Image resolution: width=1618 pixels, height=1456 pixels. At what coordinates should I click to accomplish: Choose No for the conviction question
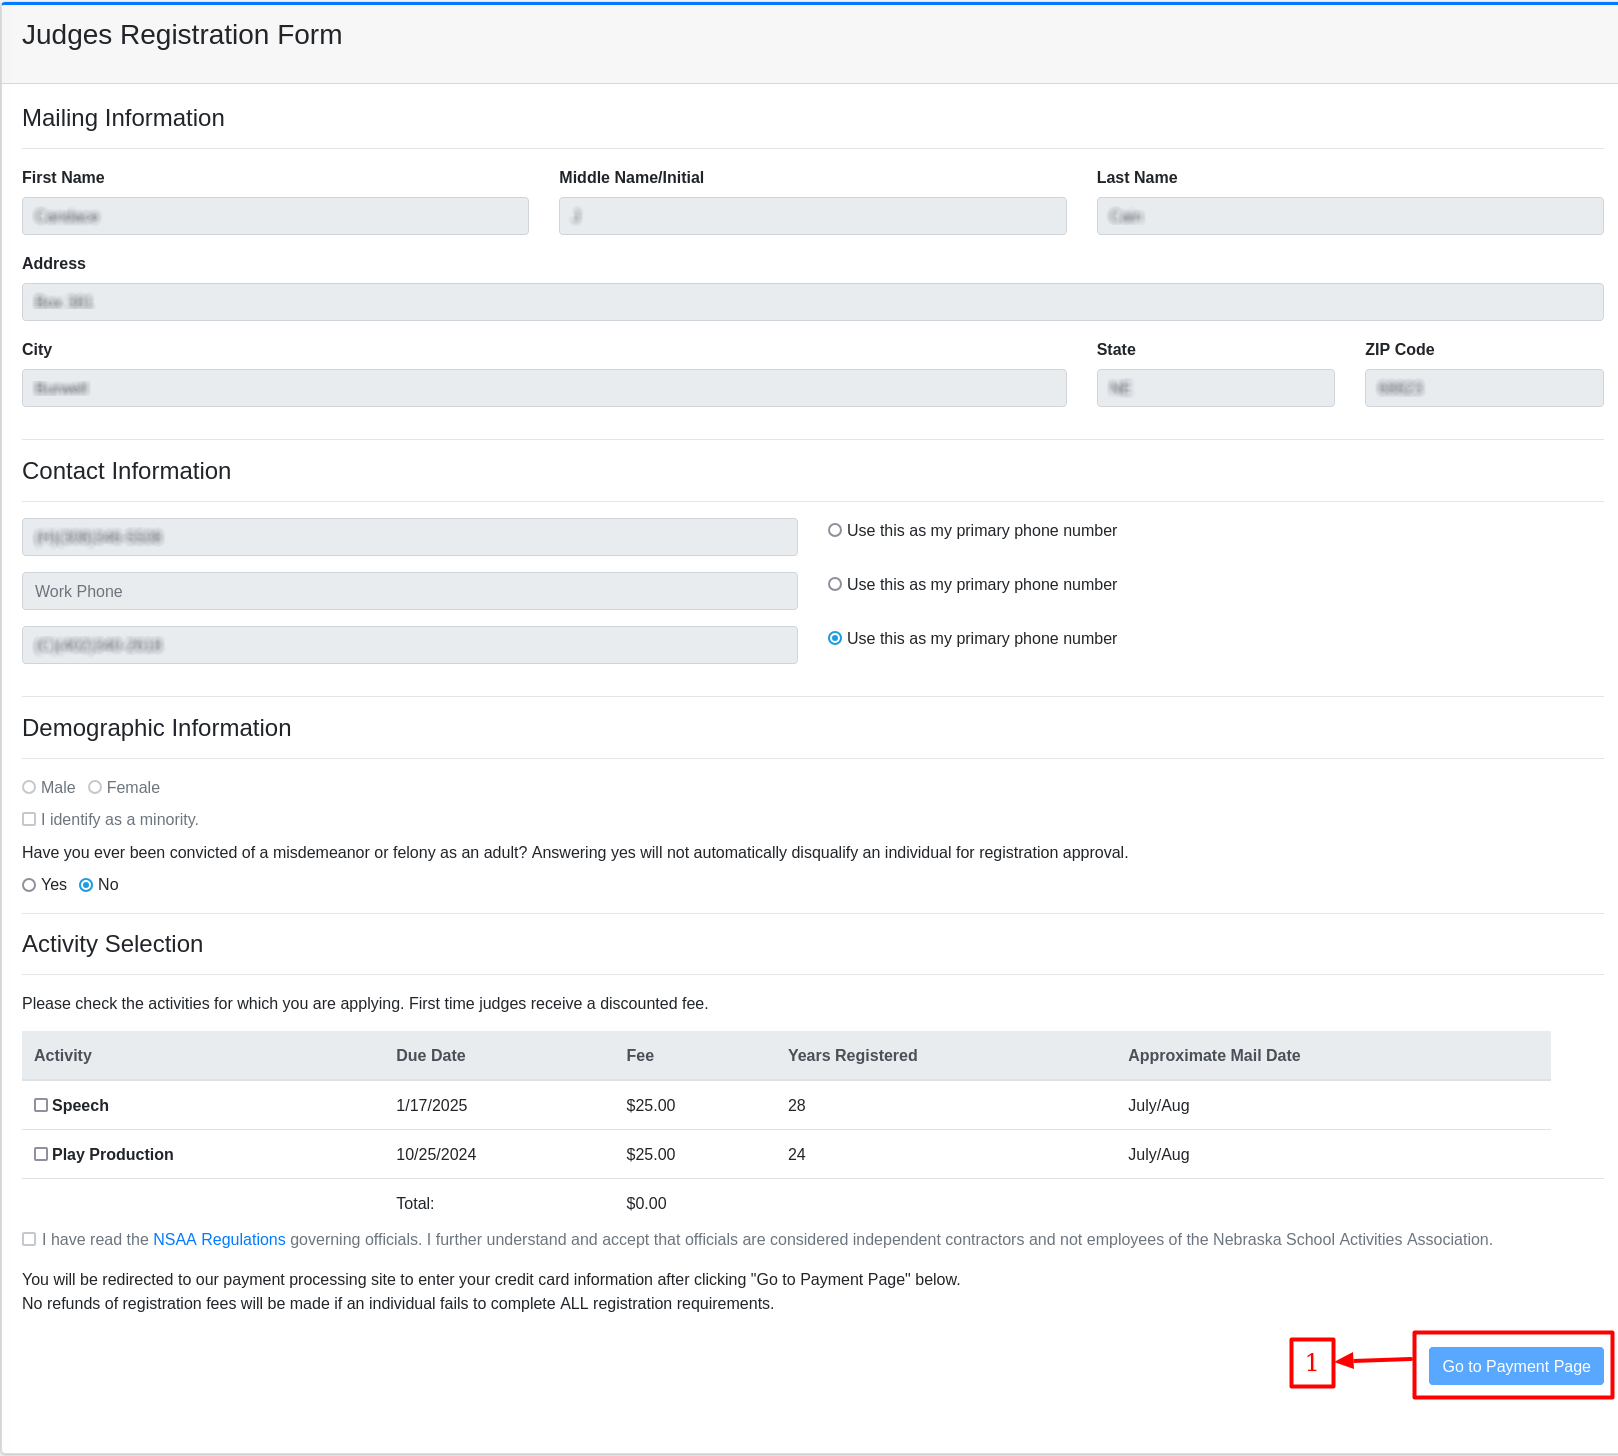[x=86, y=885]
